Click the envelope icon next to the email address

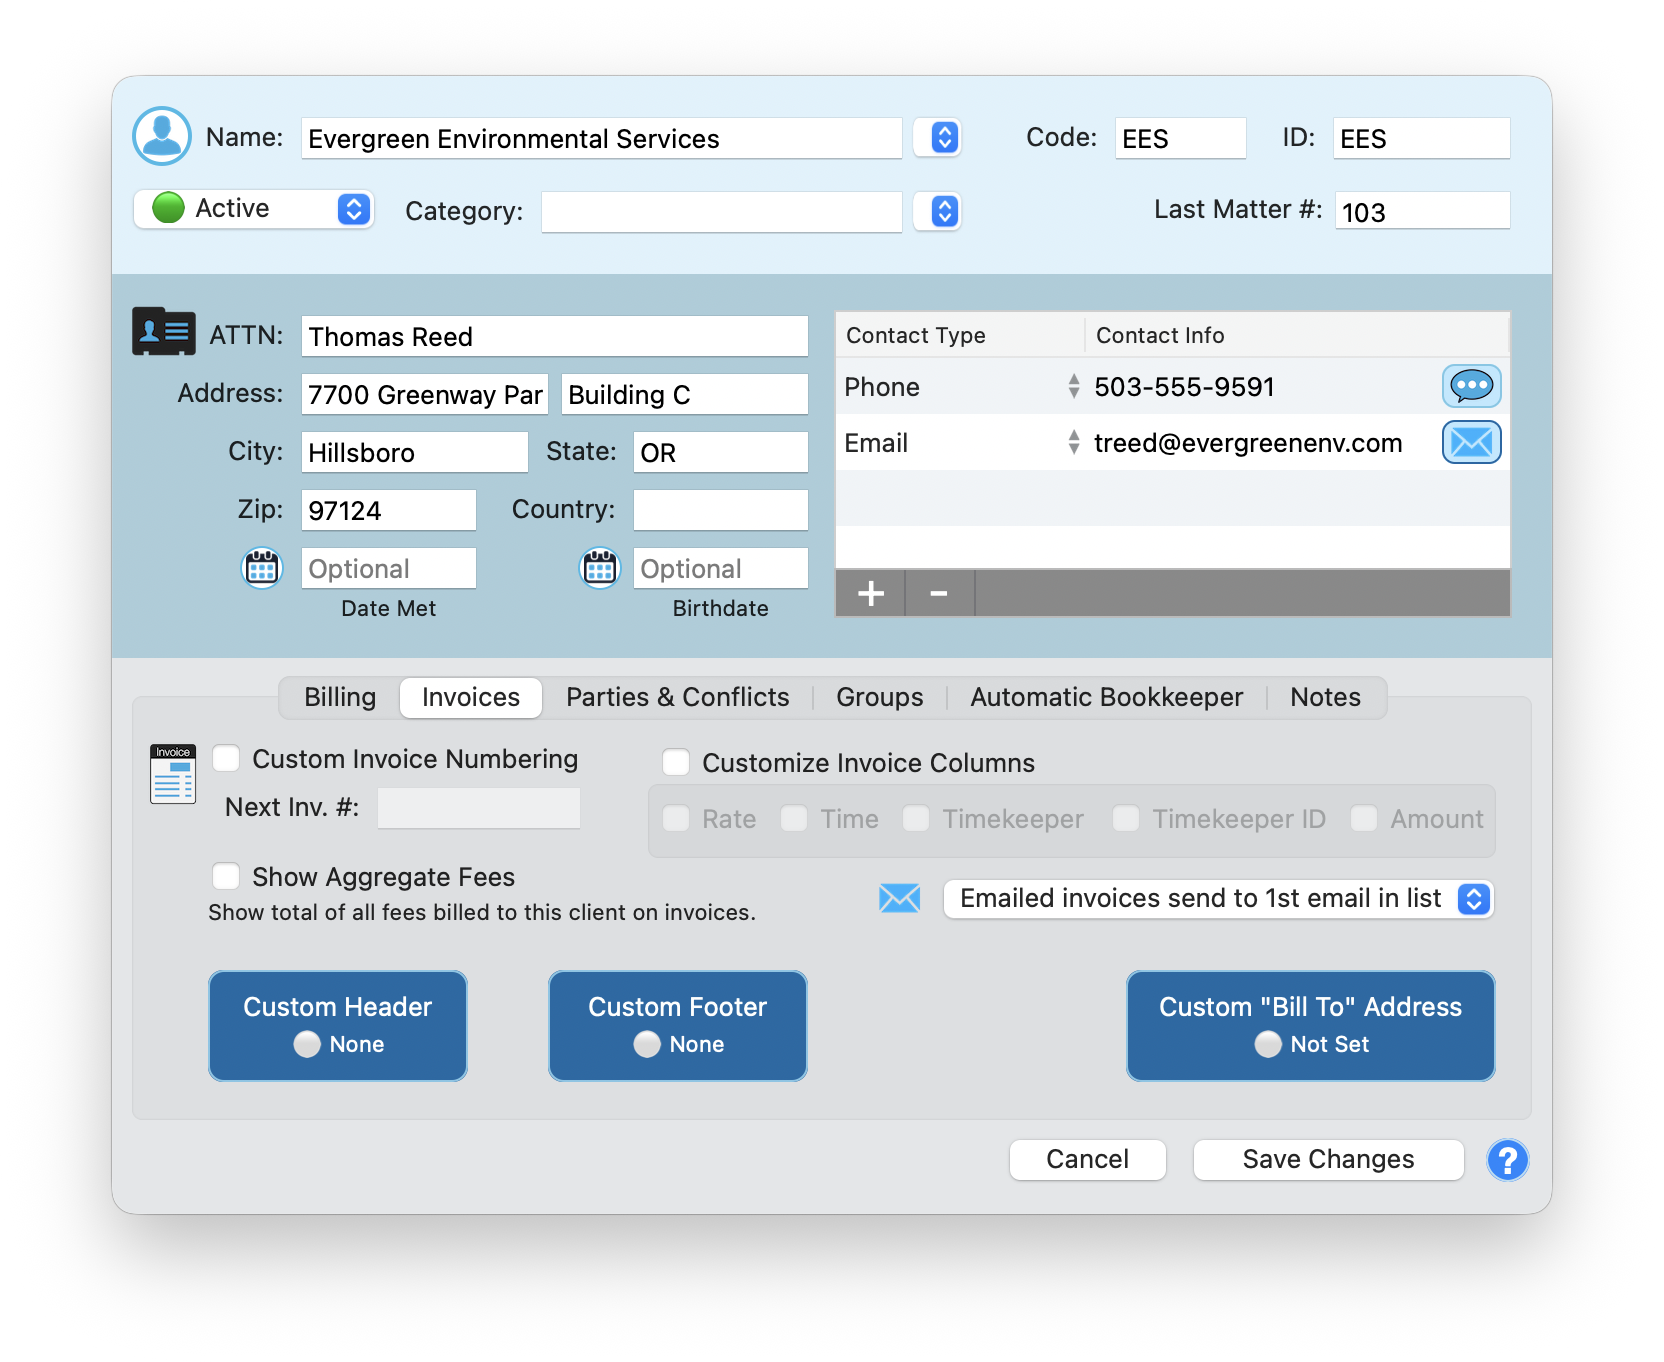tap(1471, 442)
